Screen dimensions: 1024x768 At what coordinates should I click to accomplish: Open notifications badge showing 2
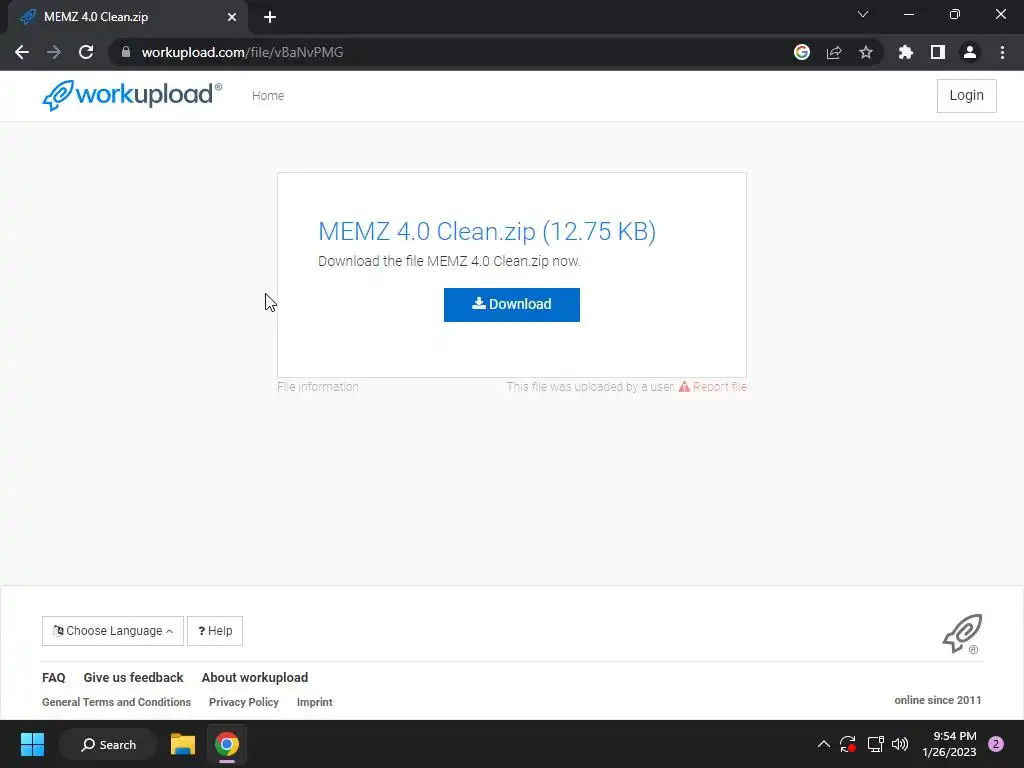point(996,744)
